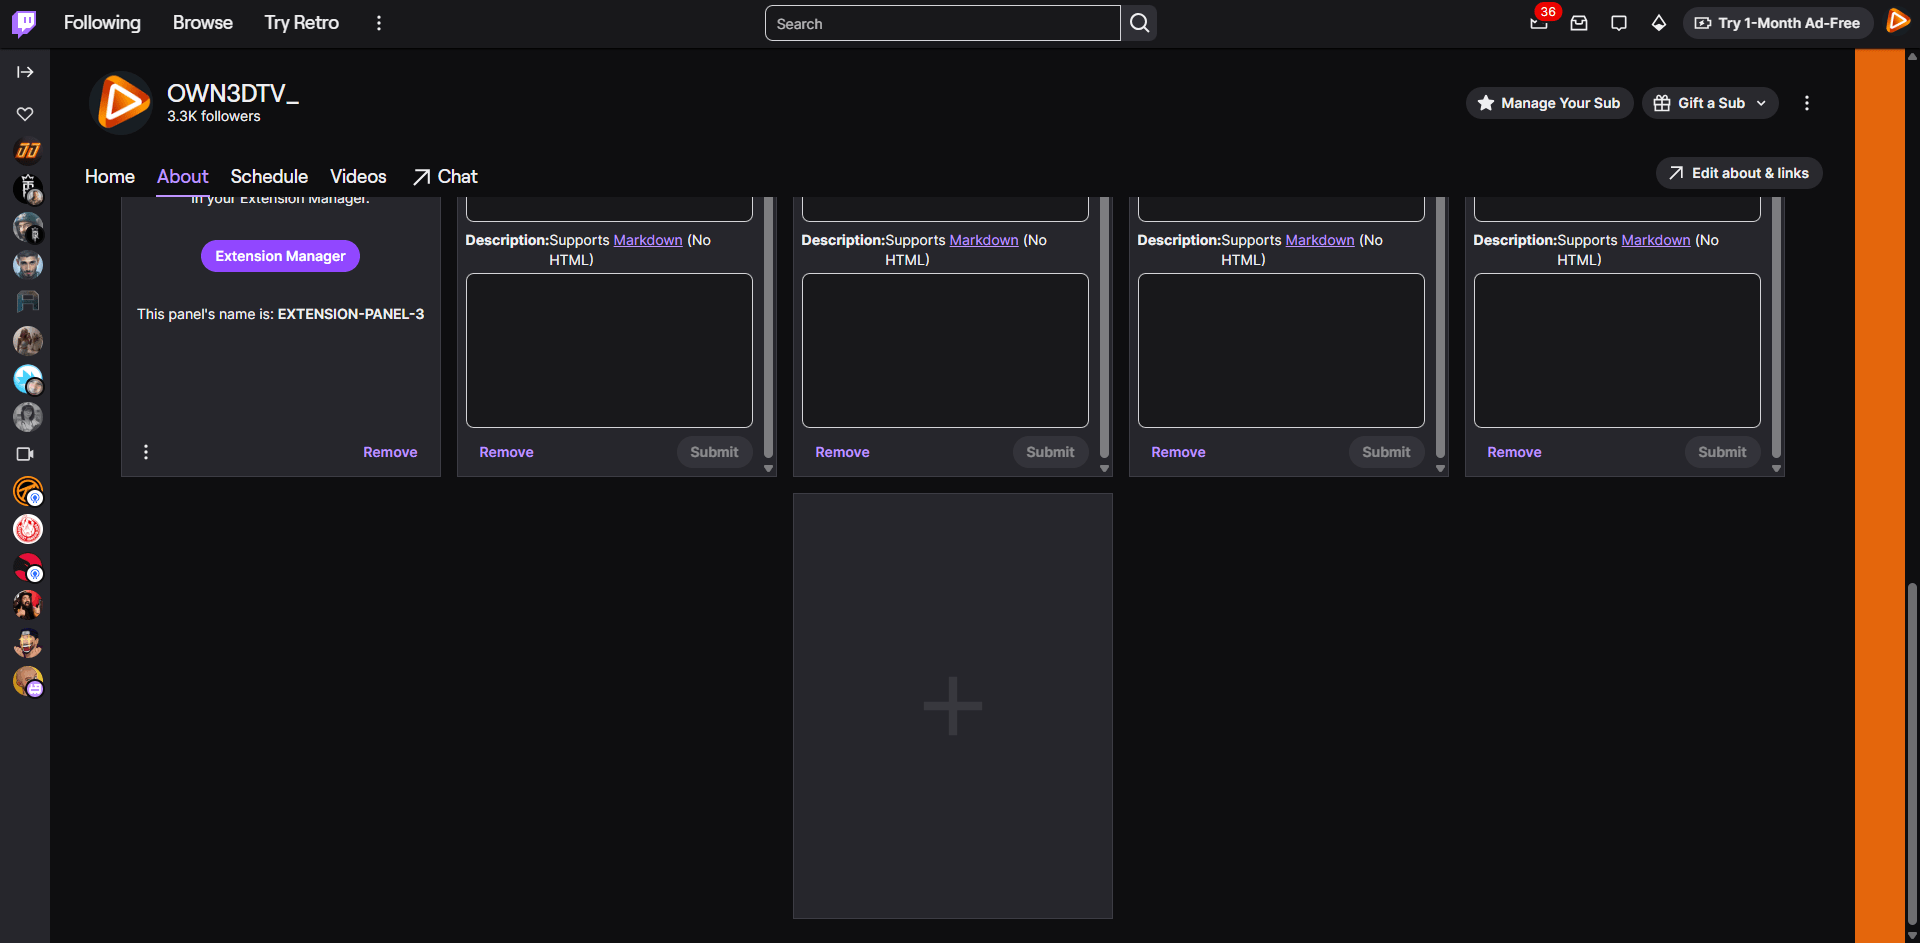This screenshot has height=943, width=1920.
Task: Click Edit about & links button
Action: pos(1739,173)
